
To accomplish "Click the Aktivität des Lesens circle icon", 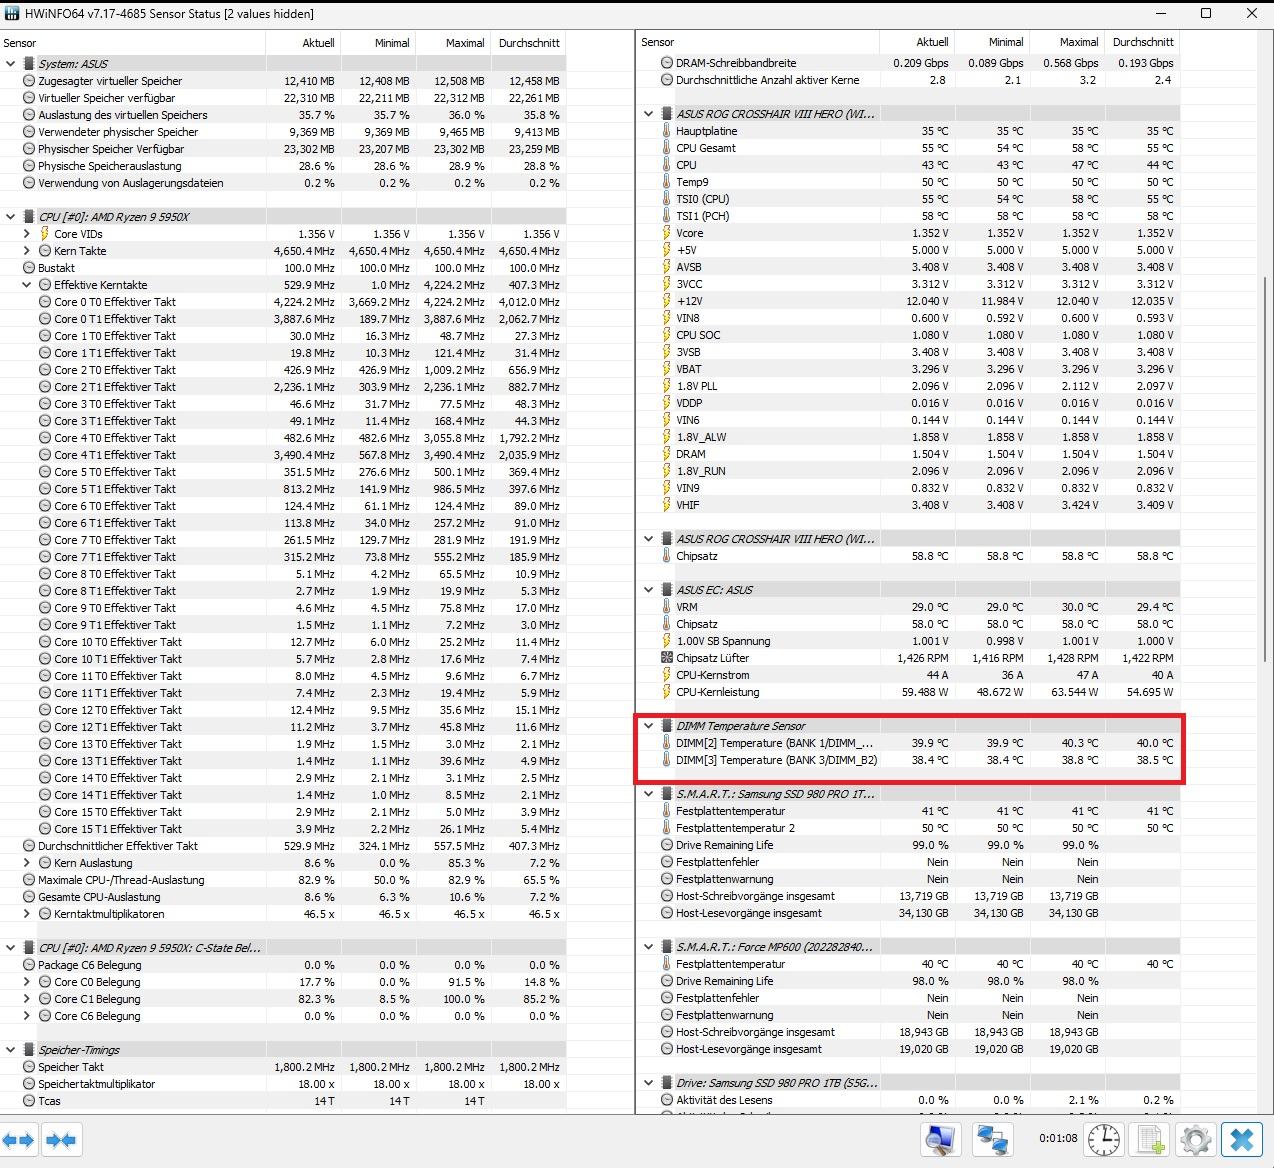I will coord(667,1100).
